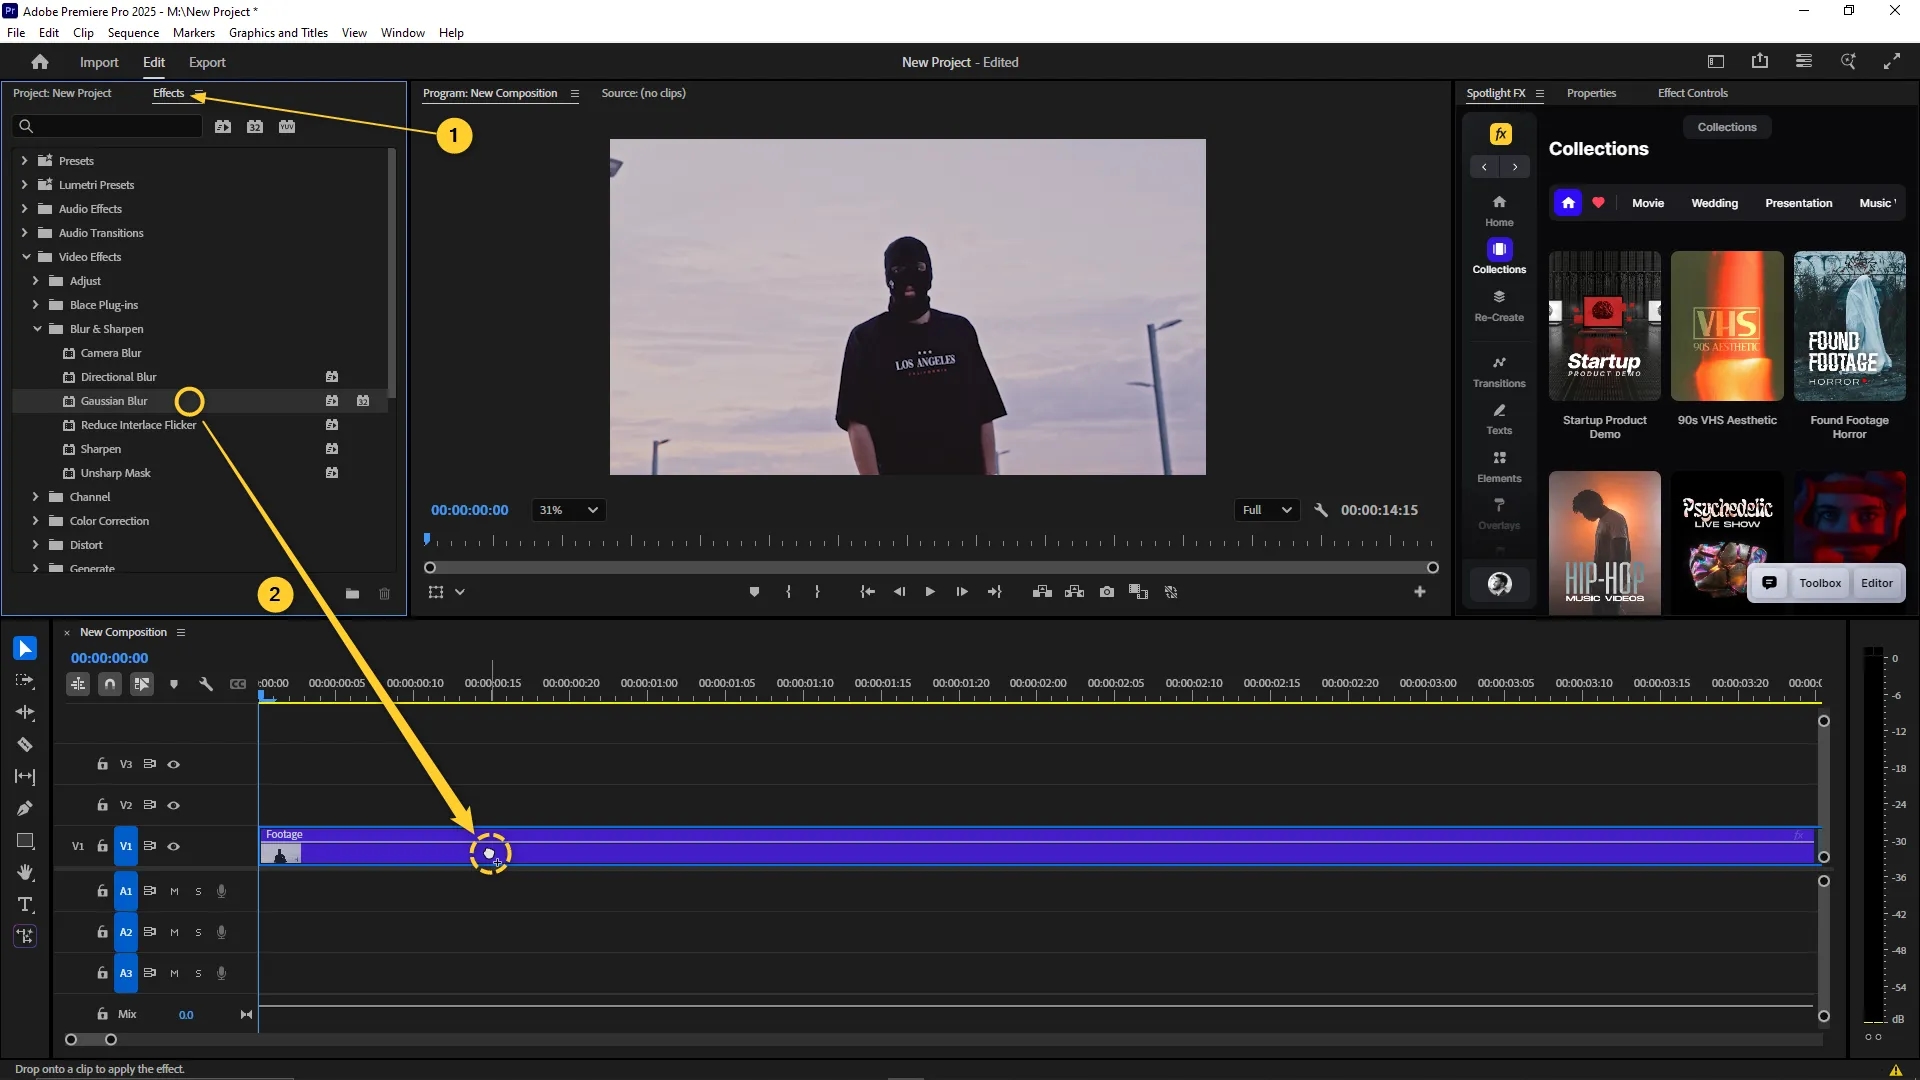
Task: Select the Rectangle tool
Action: coord(25,841)
